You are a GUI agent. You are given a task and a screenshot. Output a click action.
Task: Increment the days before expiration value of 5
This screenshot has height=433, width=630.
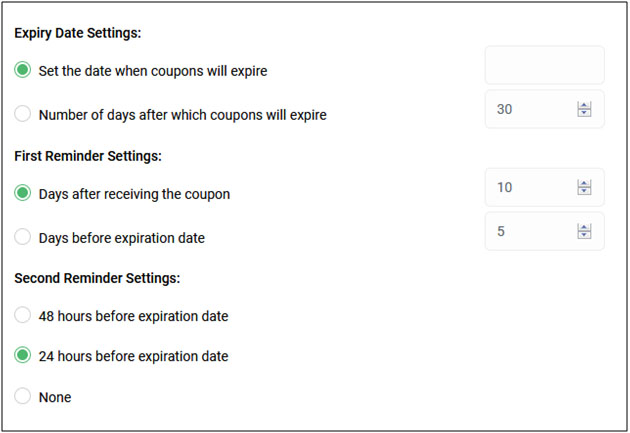tap(584, 228)
